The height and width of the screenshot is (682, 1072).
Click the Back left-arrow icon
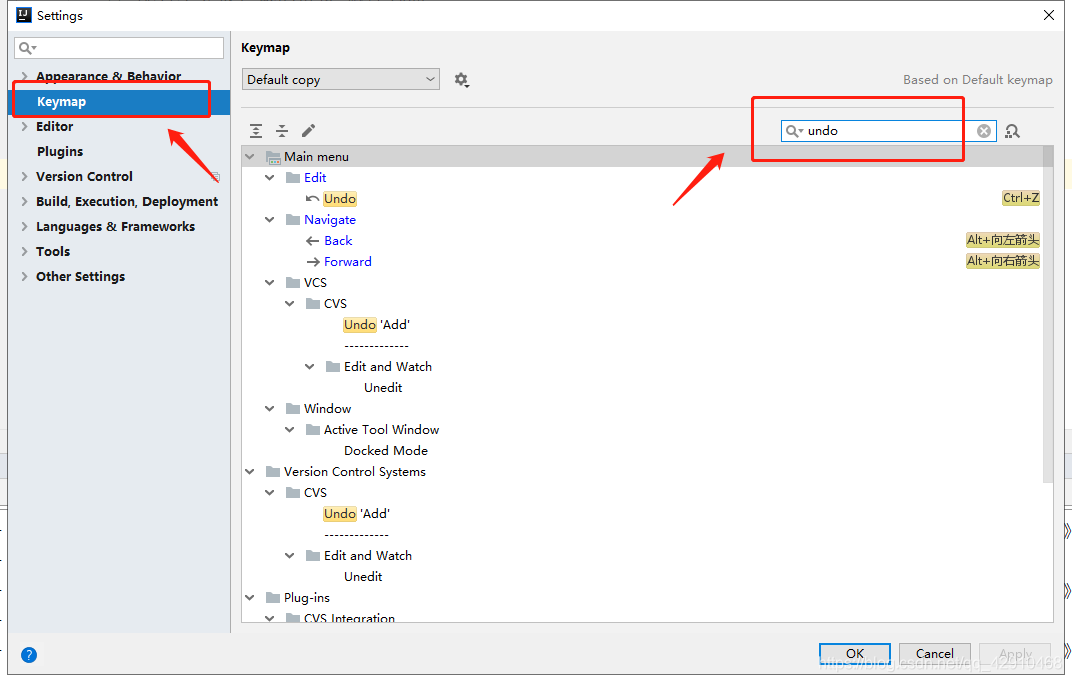click(x=312, y=241)
